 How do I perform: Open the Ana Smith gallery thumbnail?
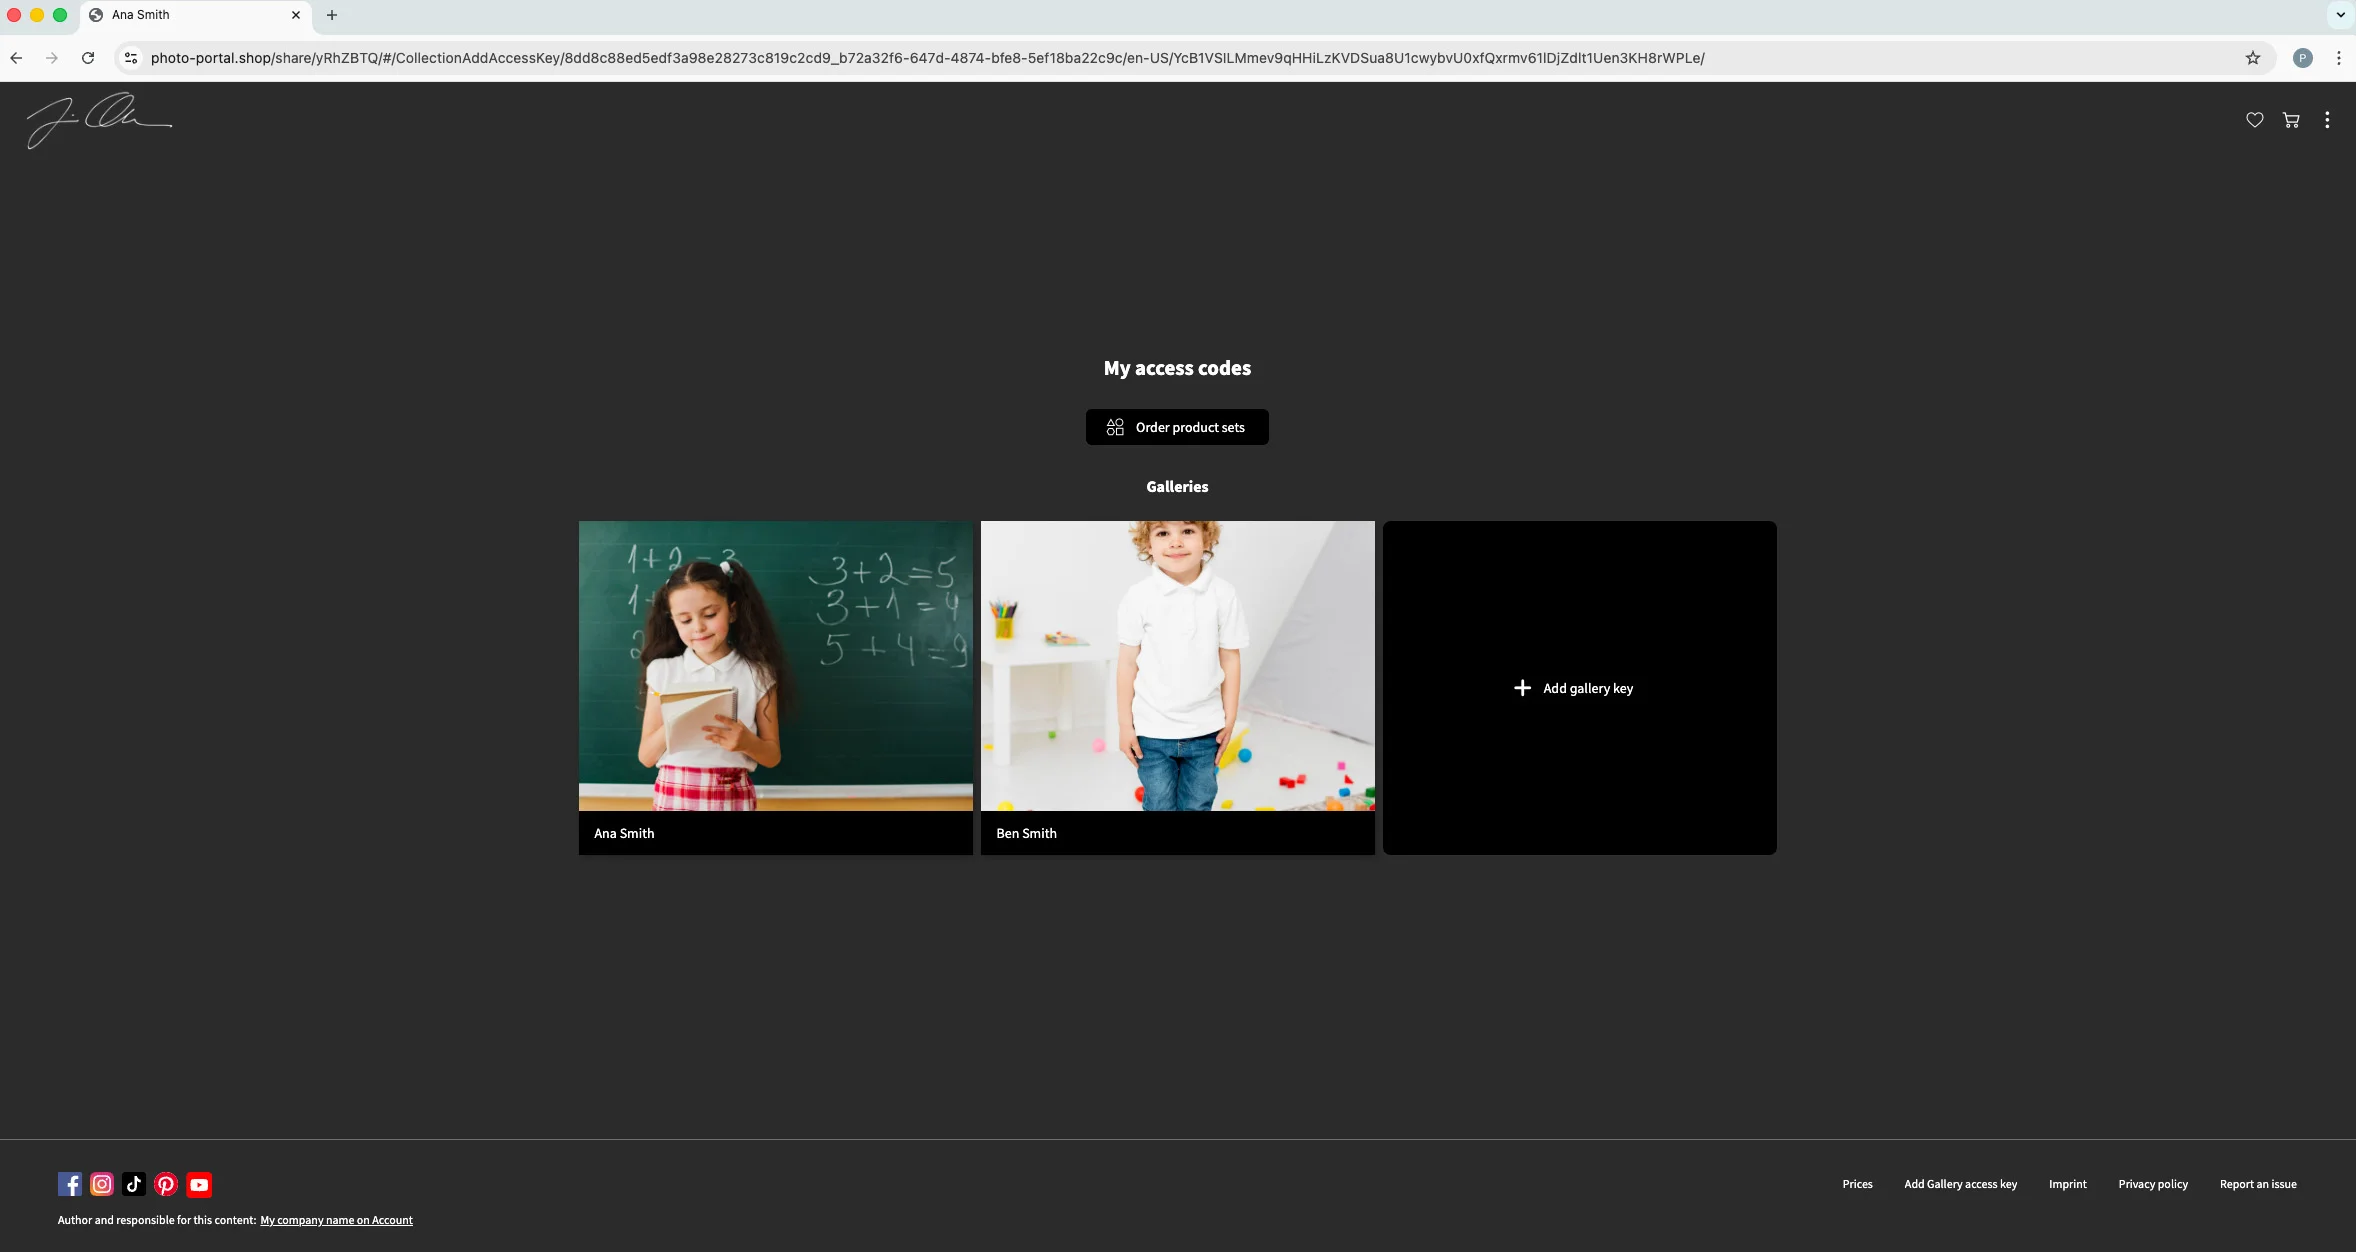pos(775,666)
